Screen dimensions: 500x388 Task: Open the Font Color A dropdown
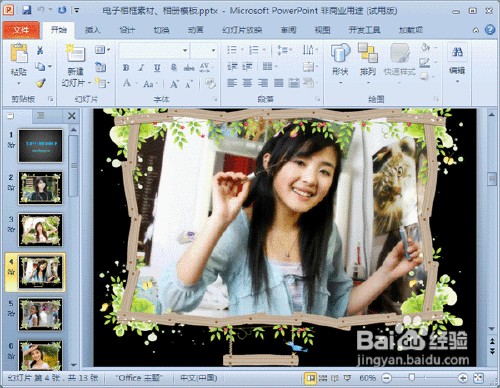pos(129,83)
